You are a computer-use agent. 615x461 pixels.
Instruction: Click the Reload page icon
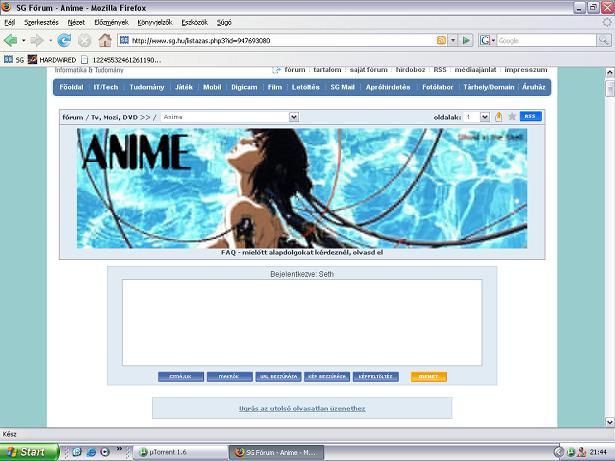[64, 40]
